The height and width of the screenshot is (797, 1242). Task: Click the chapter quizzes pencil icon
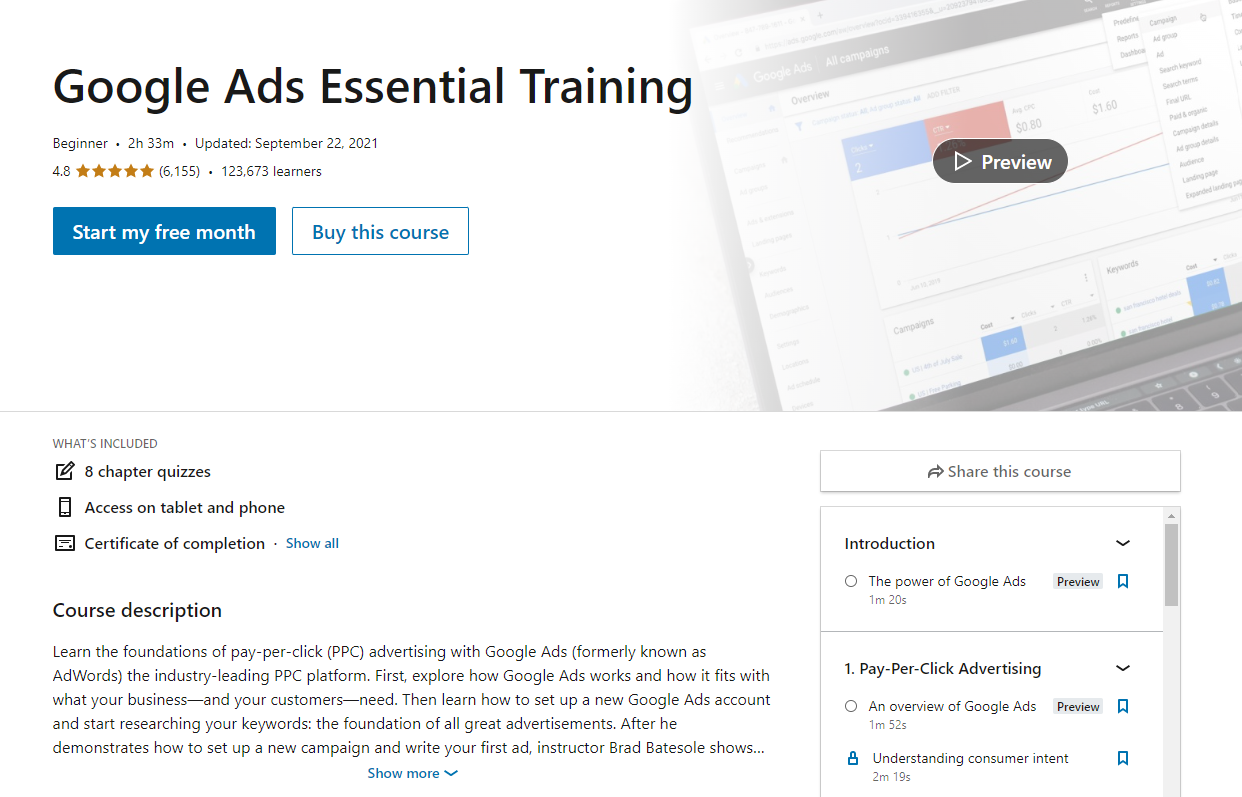[65, 471]
